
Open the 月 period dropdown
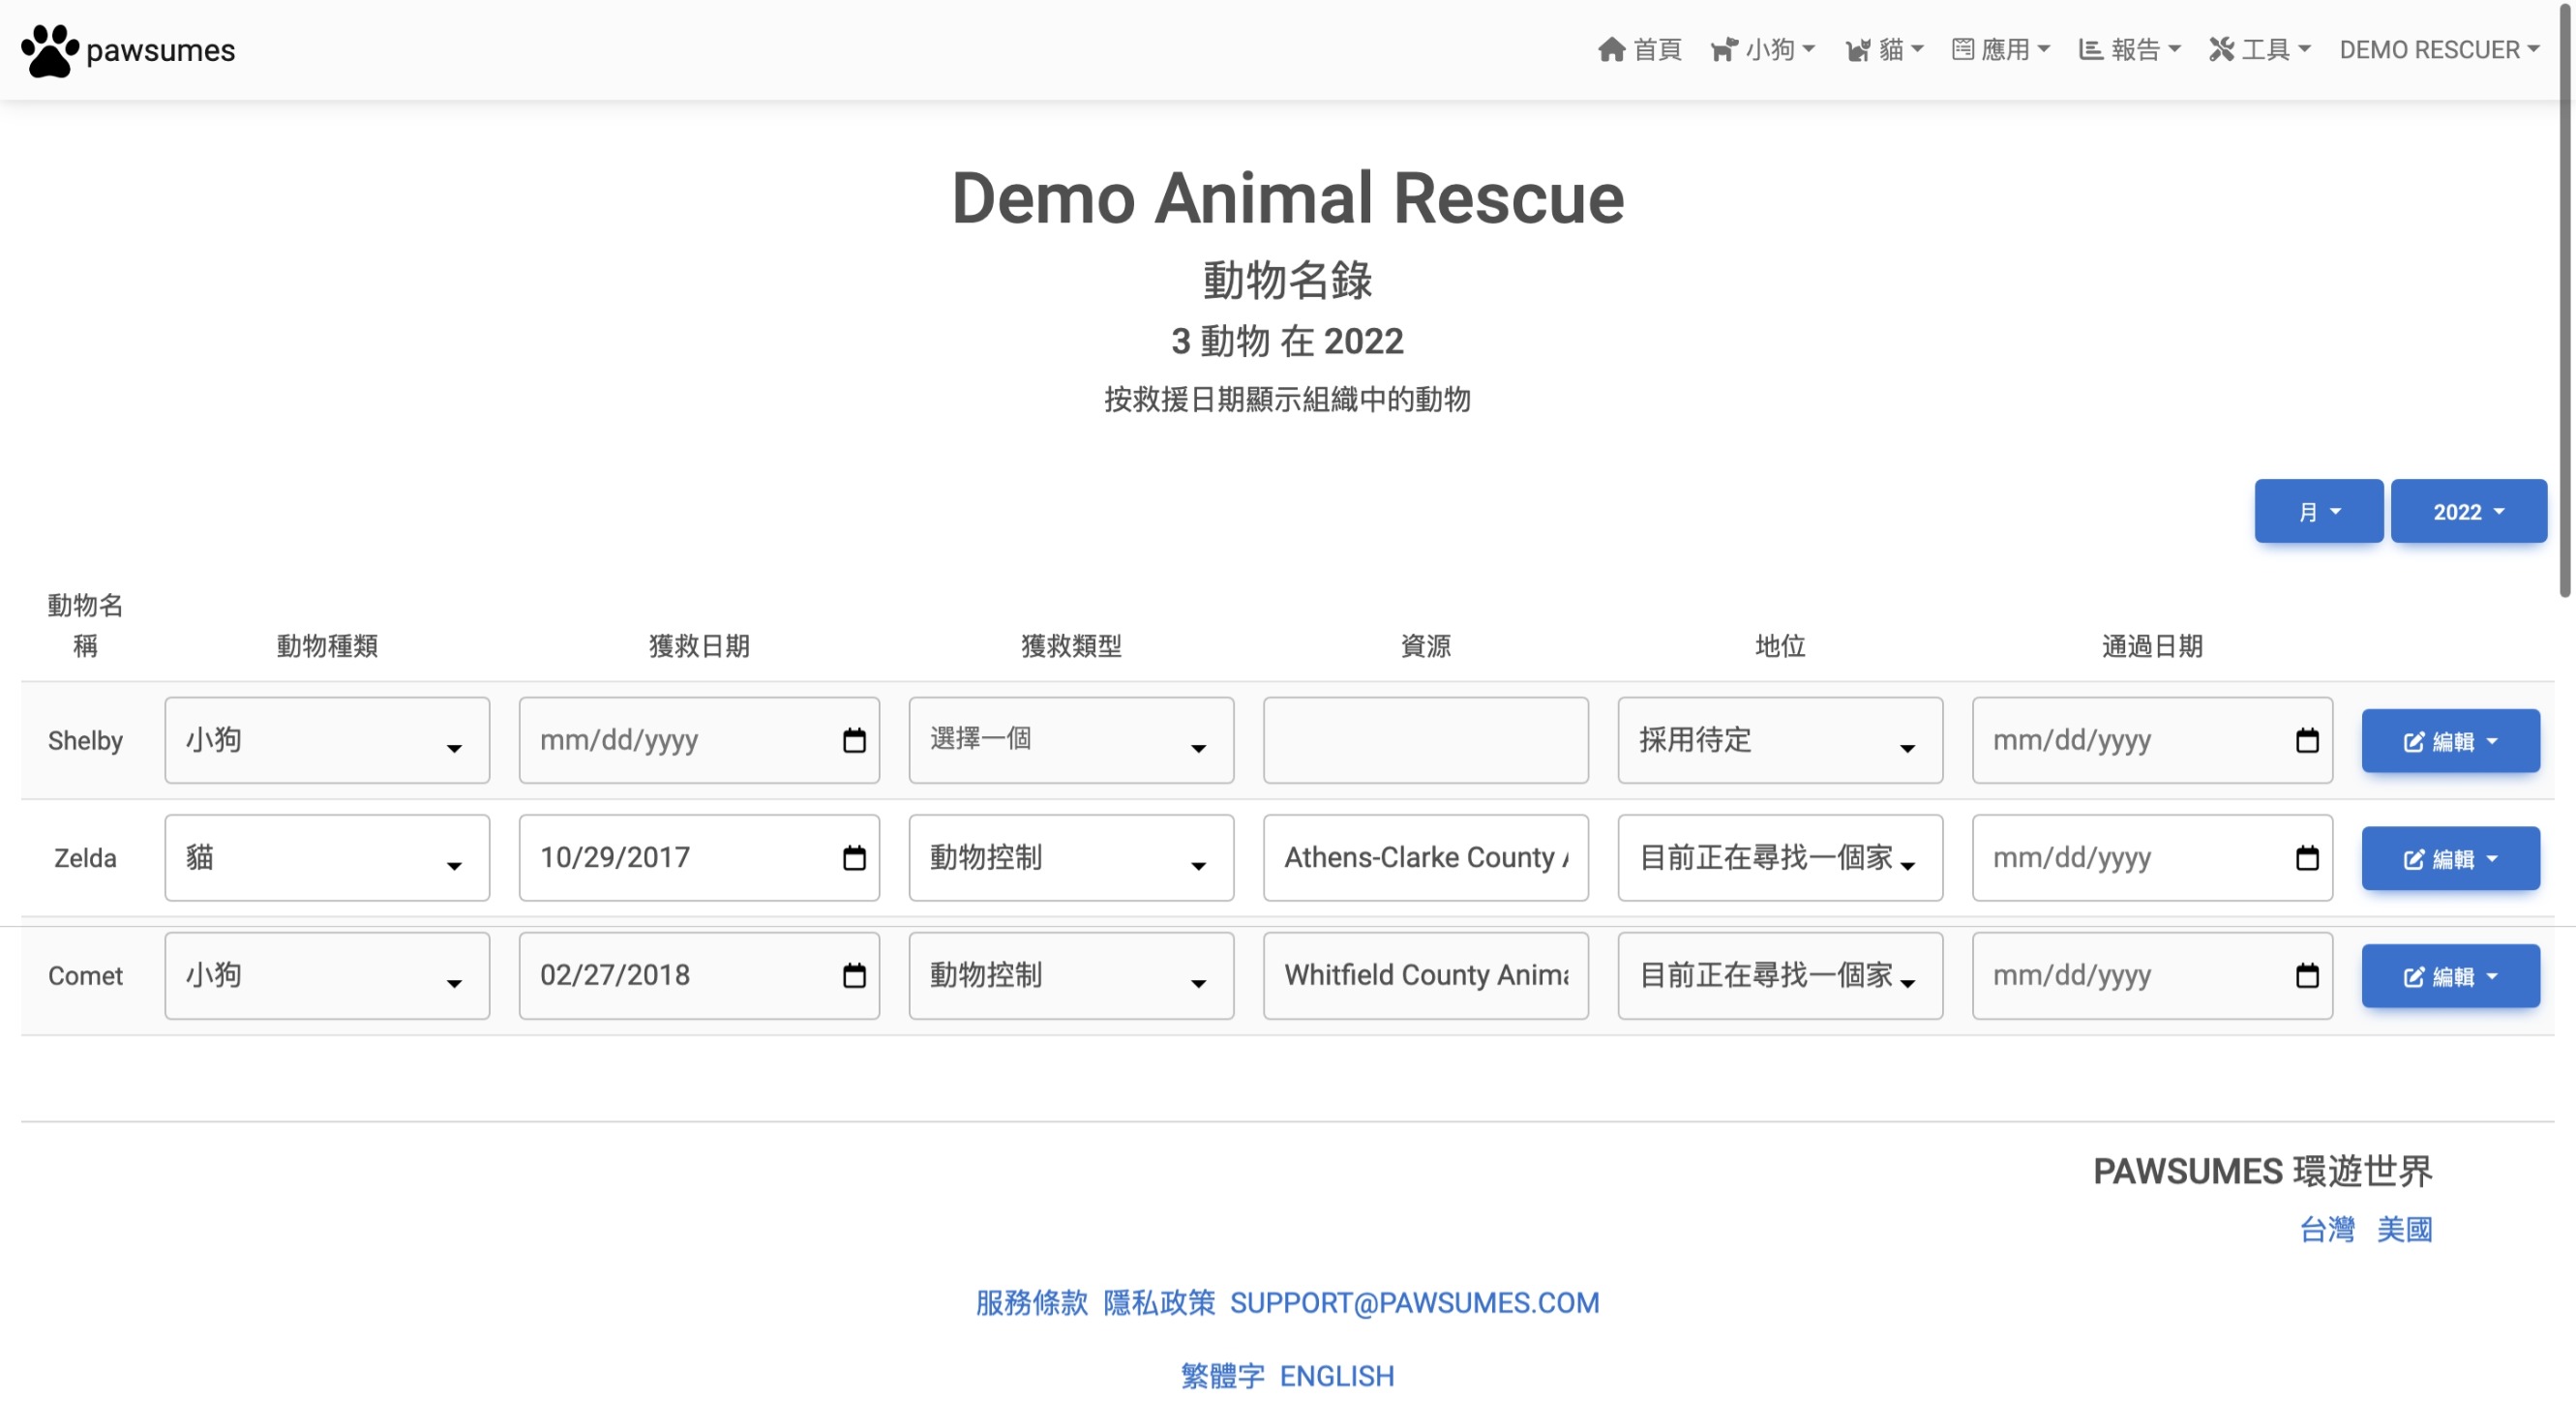2318,511
